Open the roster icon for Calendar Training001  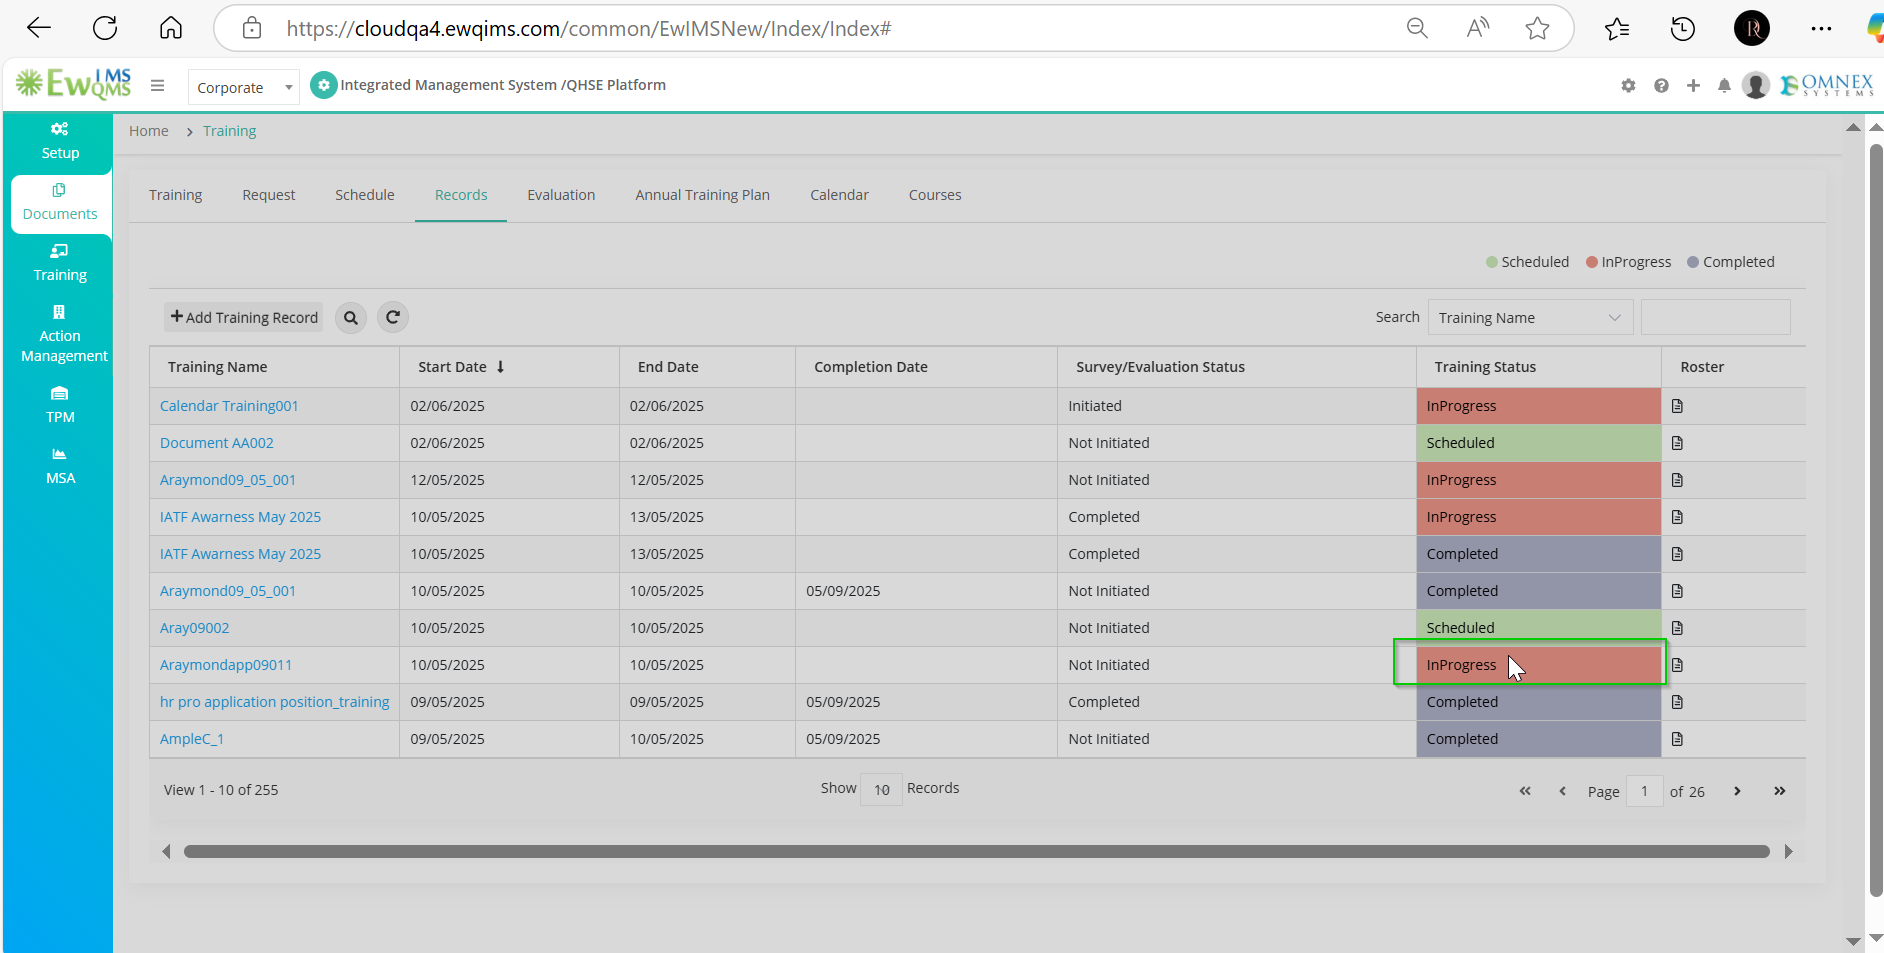tap(1677, 406)
